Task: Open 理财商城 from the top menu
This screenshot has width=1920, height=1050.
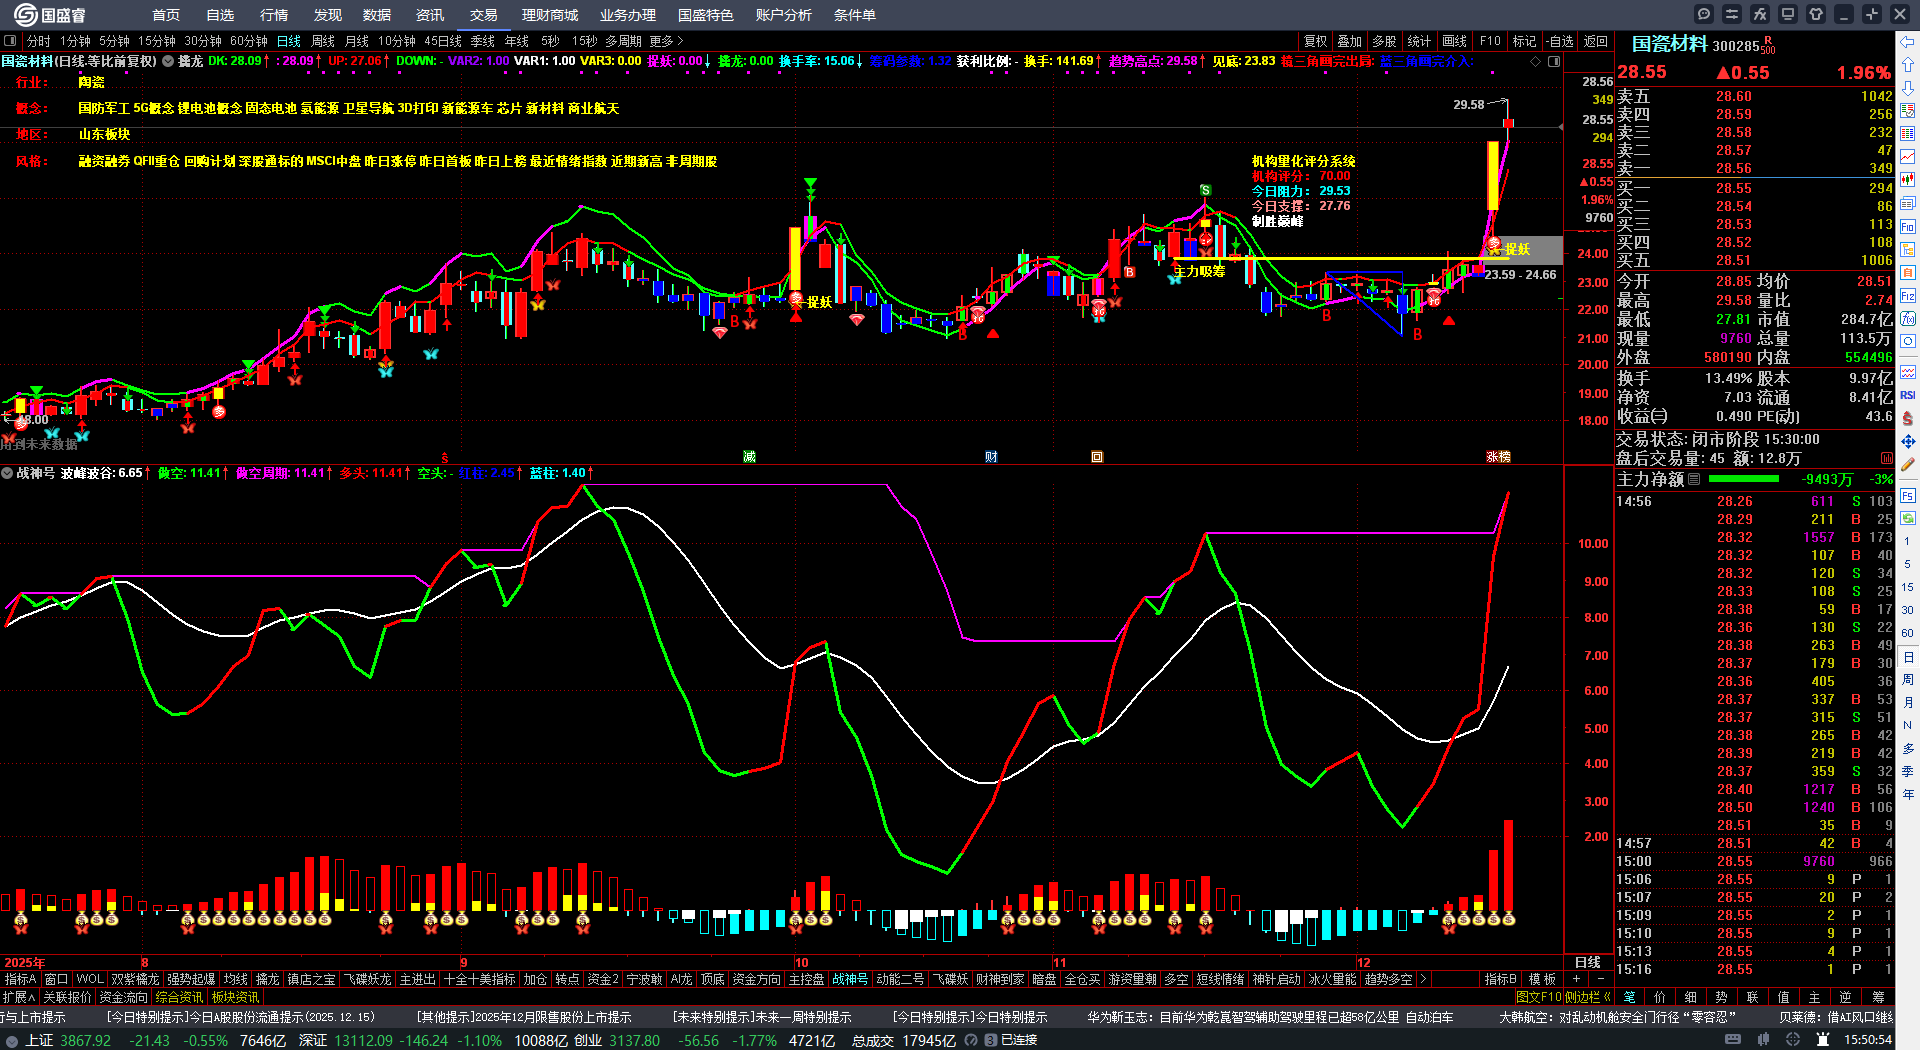Action: pyautogui.click(x=550, y=15)
